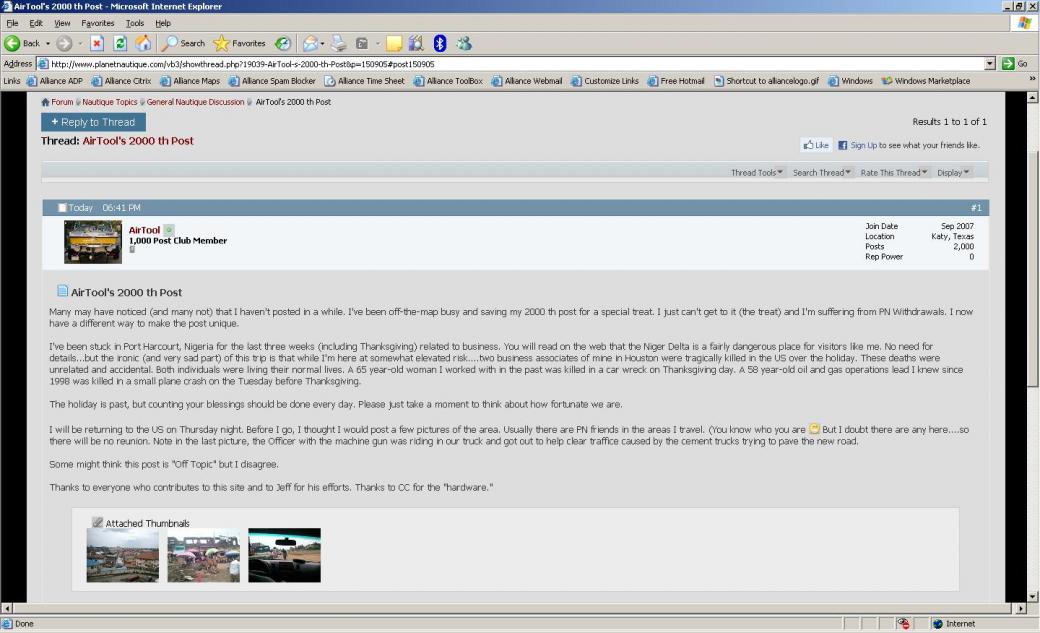The image size is (1040, 633).
Task: Click AirTool's online status indicator icon
Action: point(169,230)
